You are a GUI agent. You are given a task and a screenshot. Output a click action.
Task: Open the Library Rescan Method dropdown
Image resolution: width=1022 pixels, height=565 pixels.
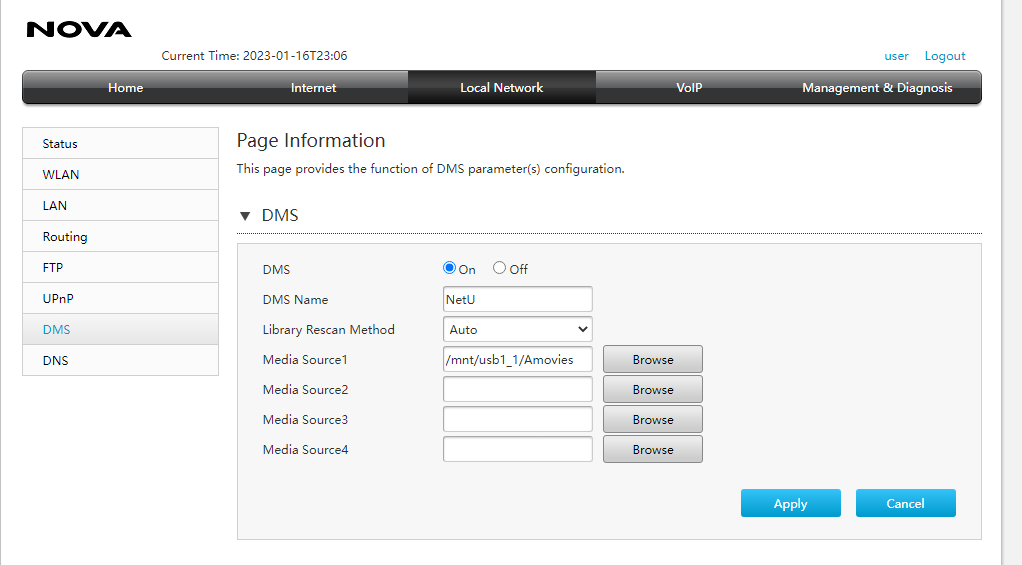[x=518, y=329]
